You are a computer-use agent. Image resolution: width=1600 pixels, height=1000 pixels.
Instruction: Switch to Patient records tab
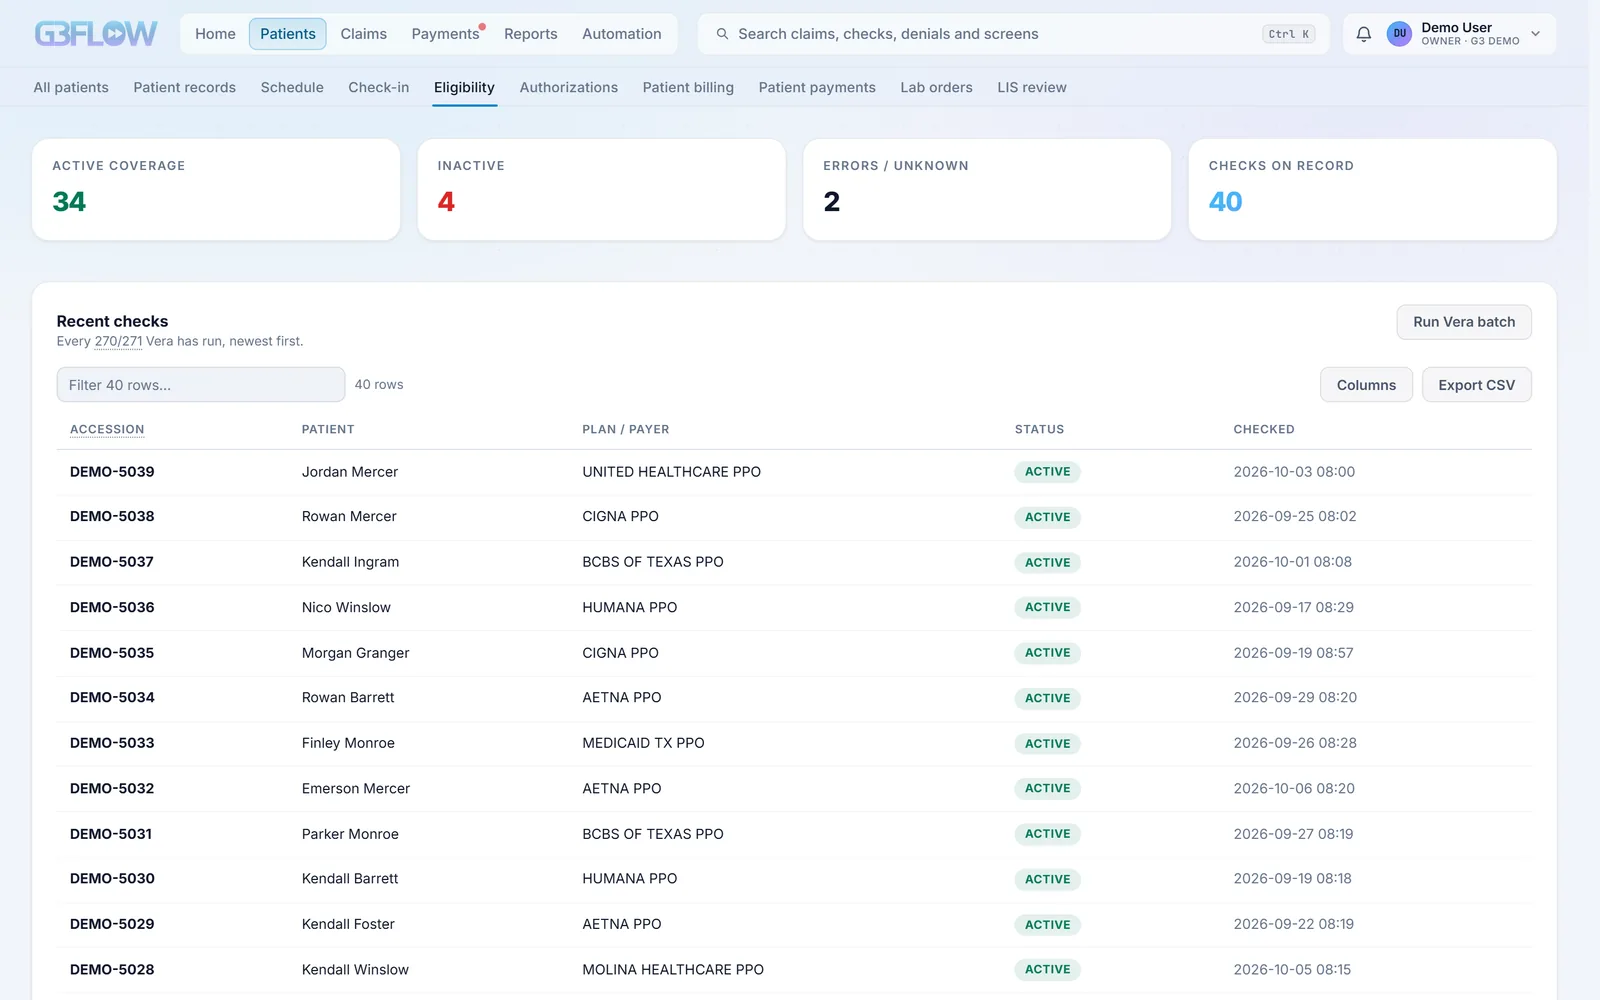pos(184,87)
